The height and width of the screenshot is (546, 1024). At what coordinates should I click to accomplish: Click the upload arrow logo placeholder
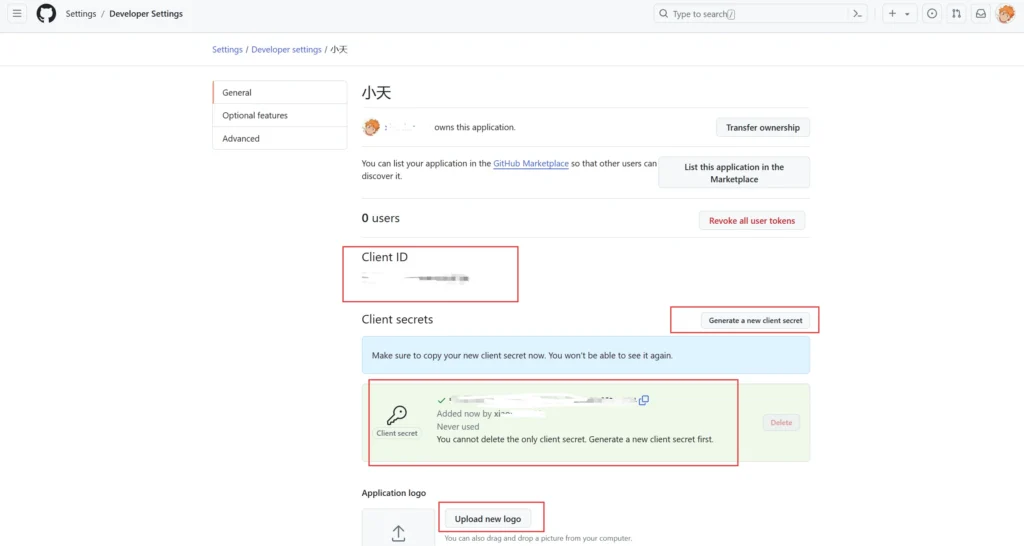398,533
